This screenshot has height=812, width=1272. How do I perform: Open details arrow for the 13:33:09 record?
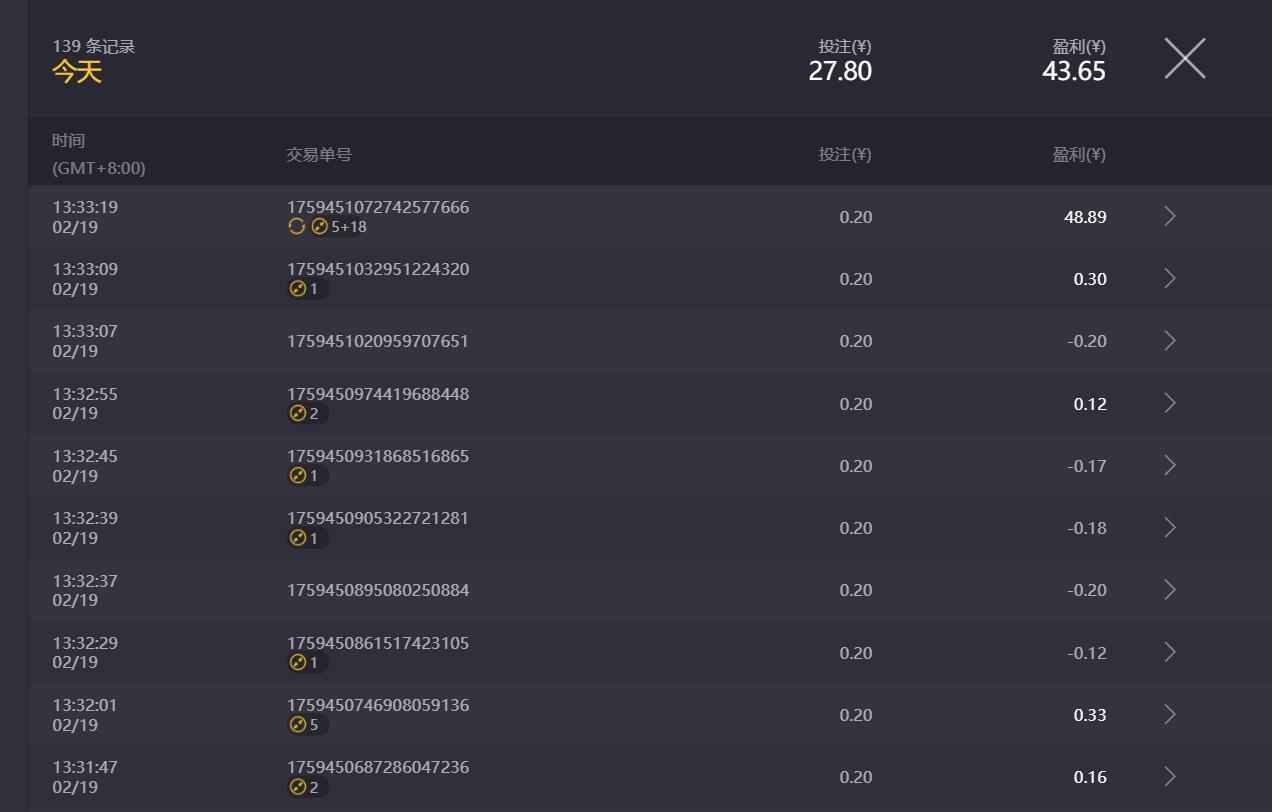pyautogui.click(x=1170, y=279)
